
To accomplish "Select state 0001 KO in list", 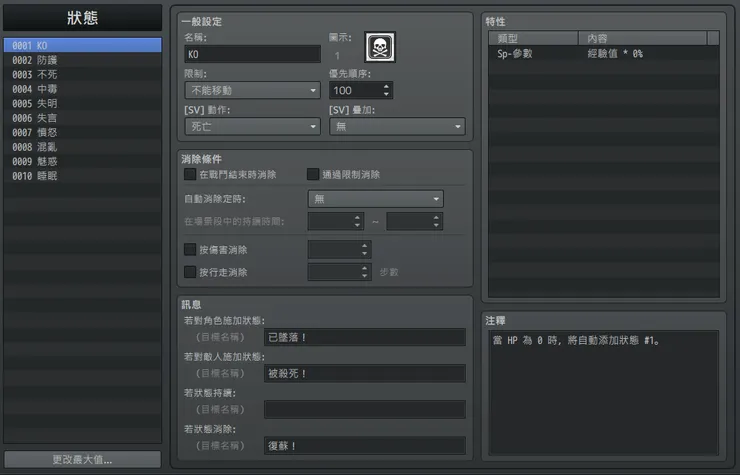I will (x=83, y=45).
